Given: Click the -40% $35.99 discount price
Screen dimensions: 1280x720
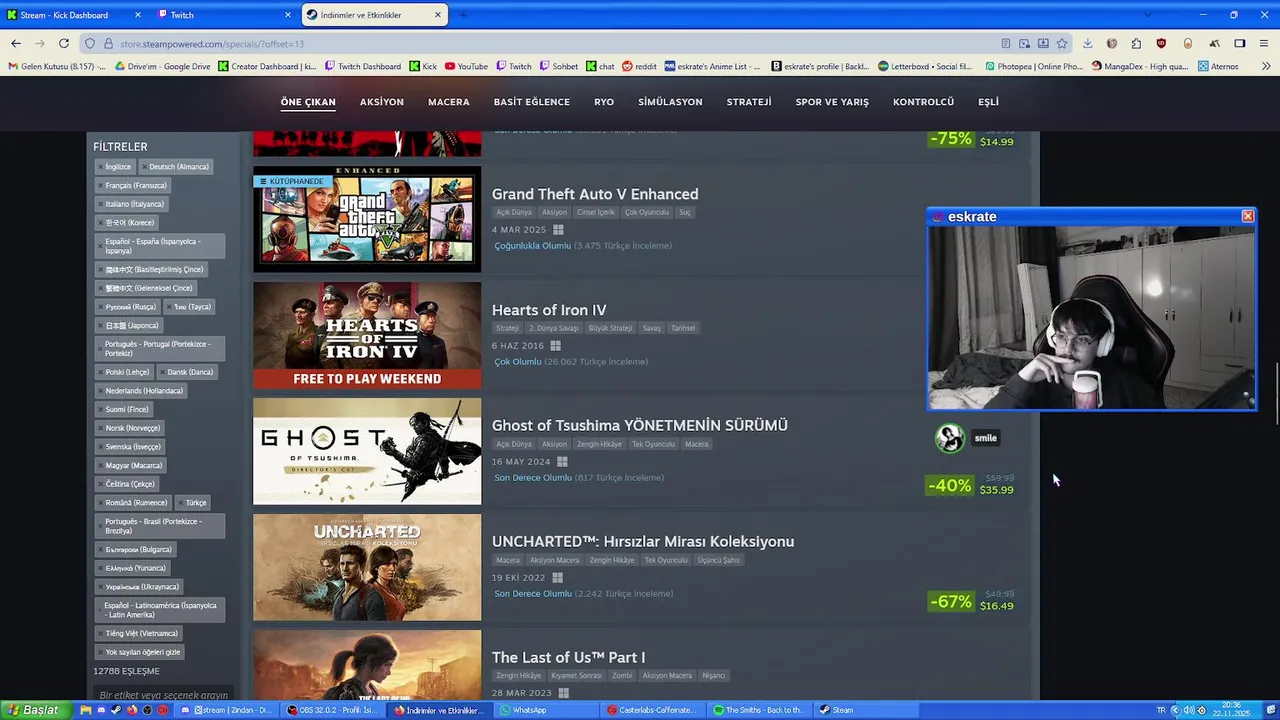Looking at the screenshot, I should 971,485.
